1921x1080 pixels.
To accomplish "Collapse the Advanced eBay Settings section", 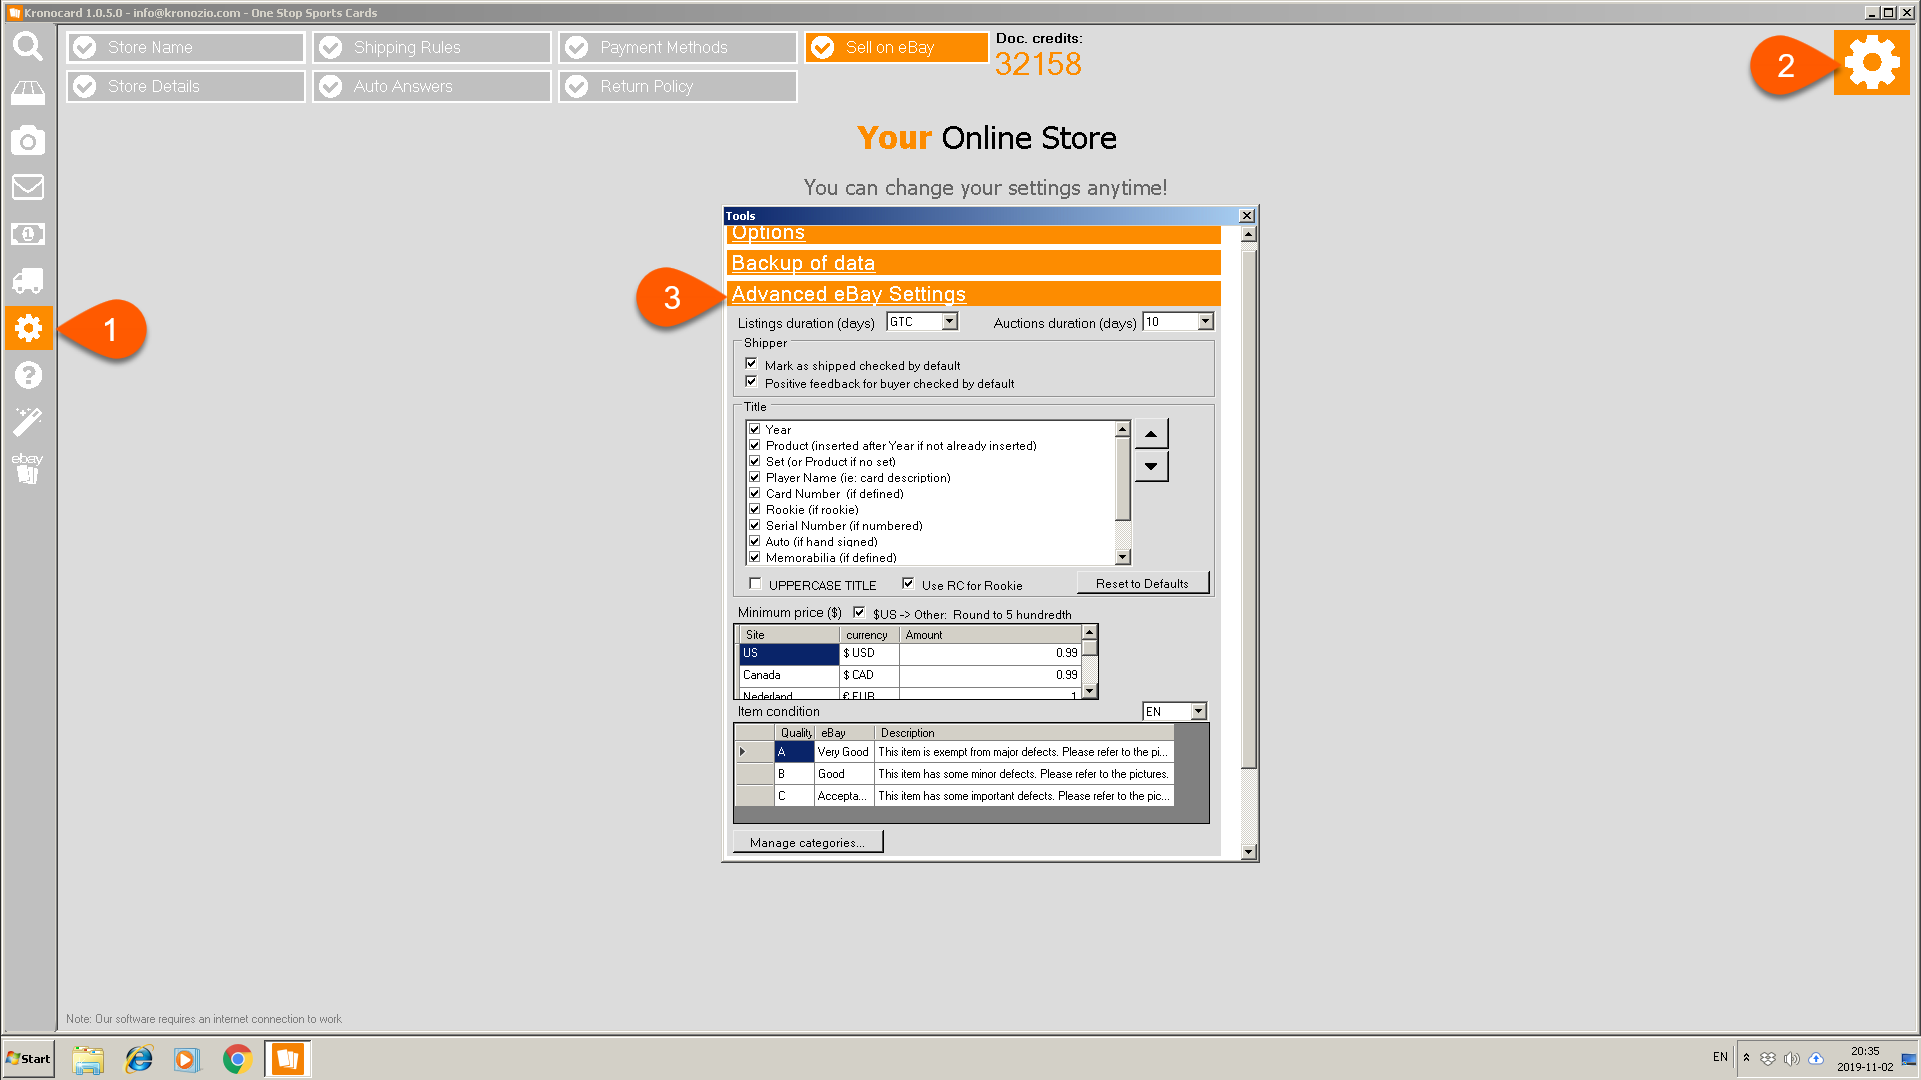I will click(x=848, y=294).
